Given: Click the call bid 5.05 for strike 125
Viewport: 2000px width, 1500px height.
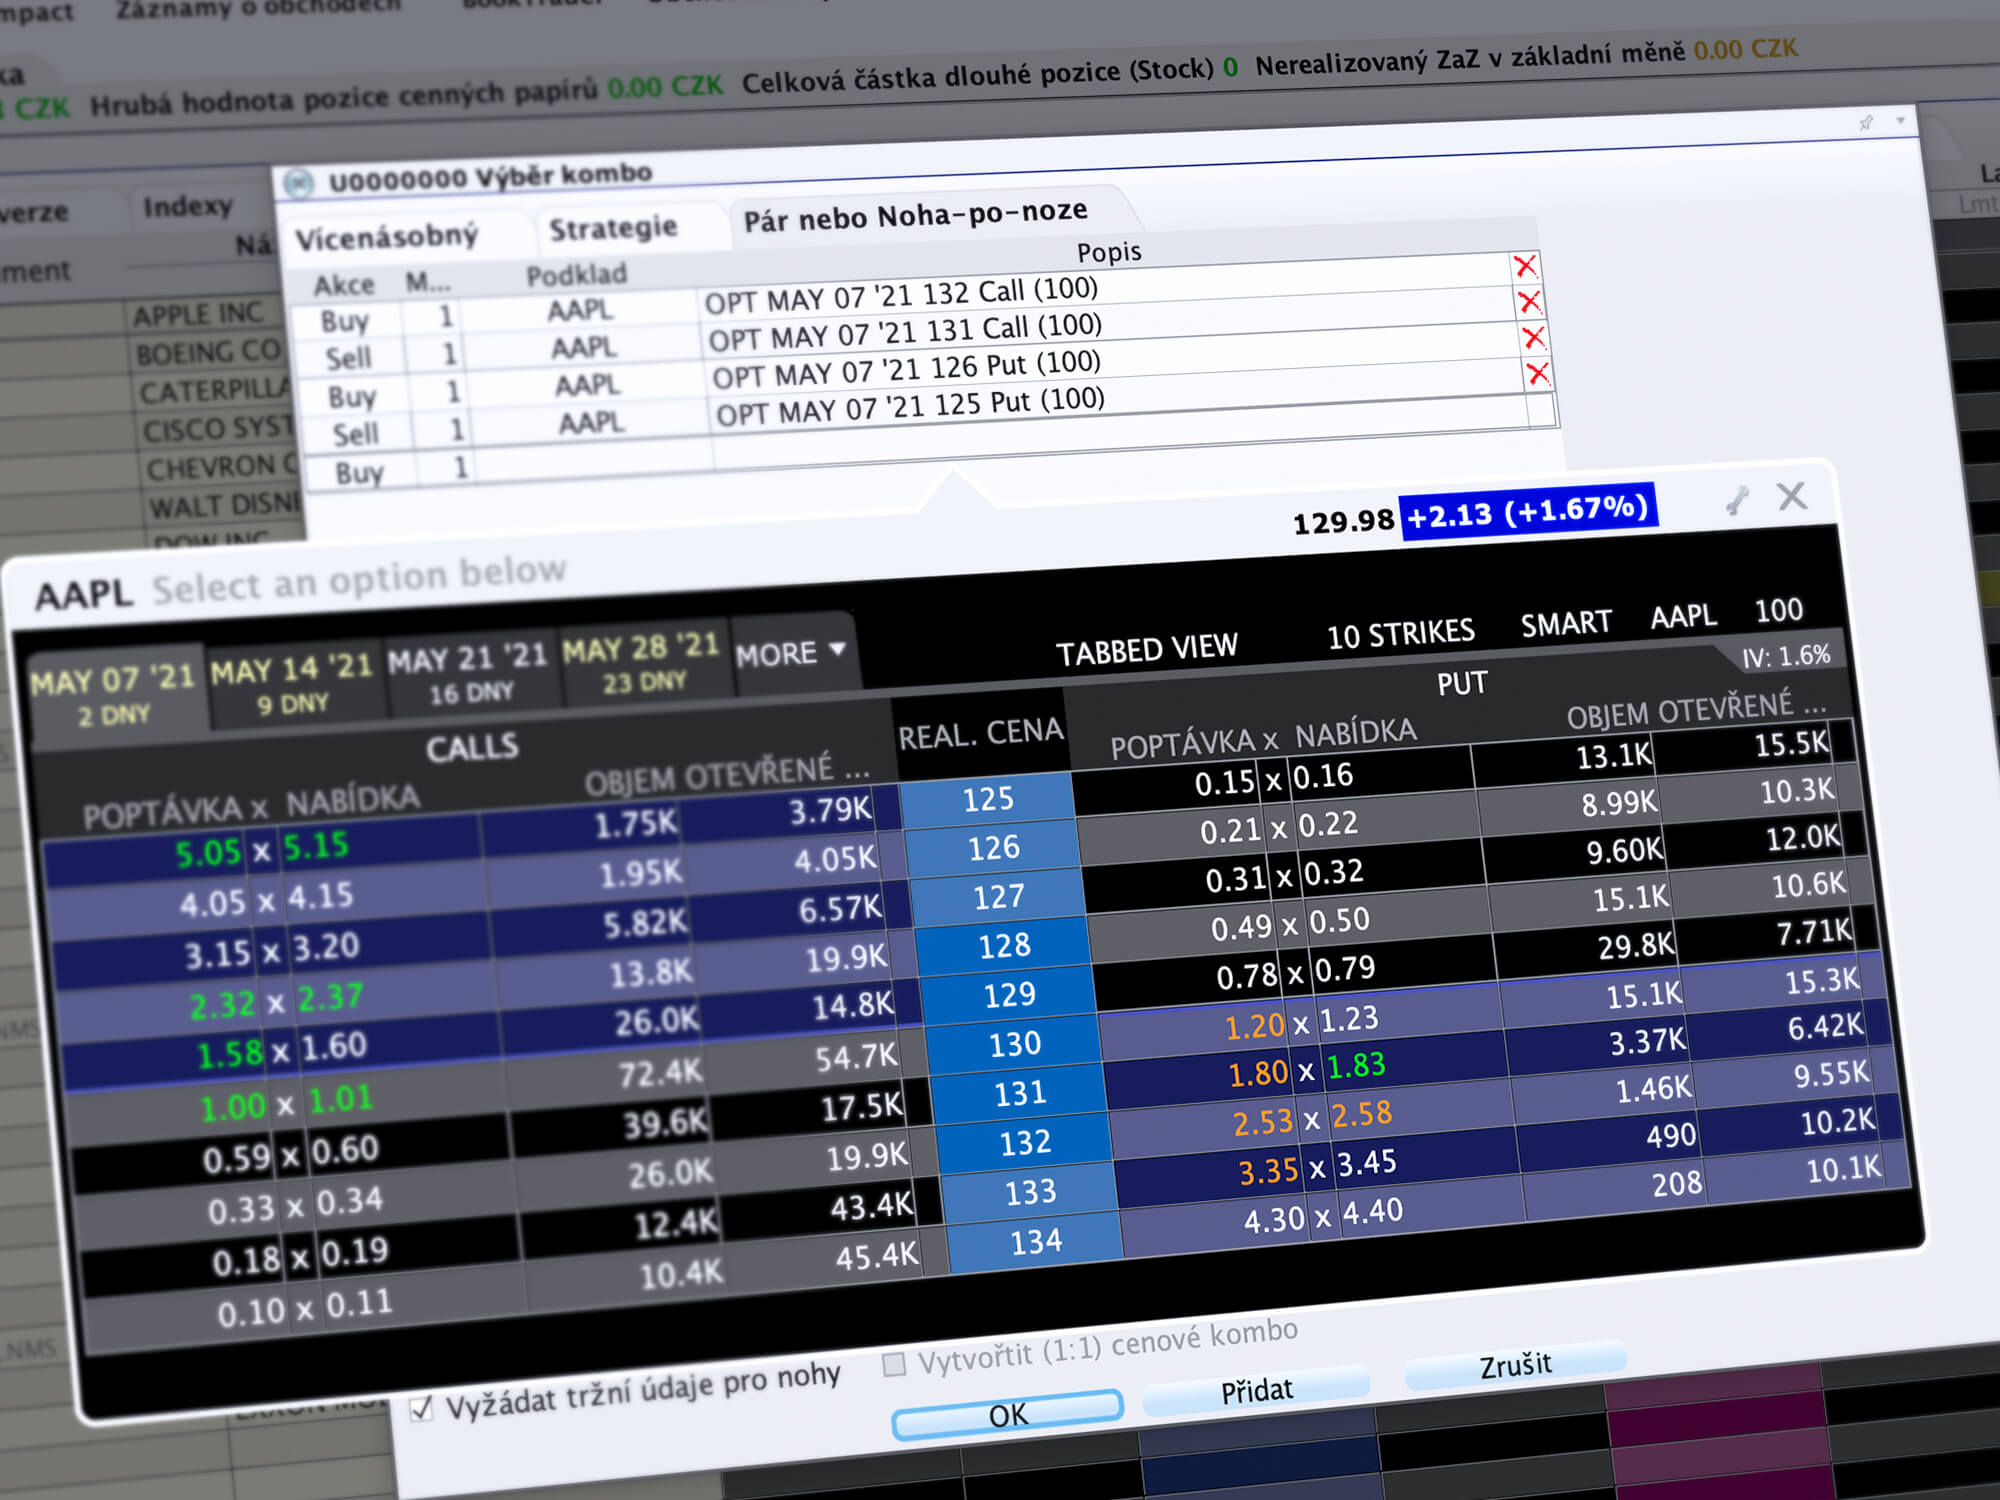Looking at the screenshot, I should (208, 854).
